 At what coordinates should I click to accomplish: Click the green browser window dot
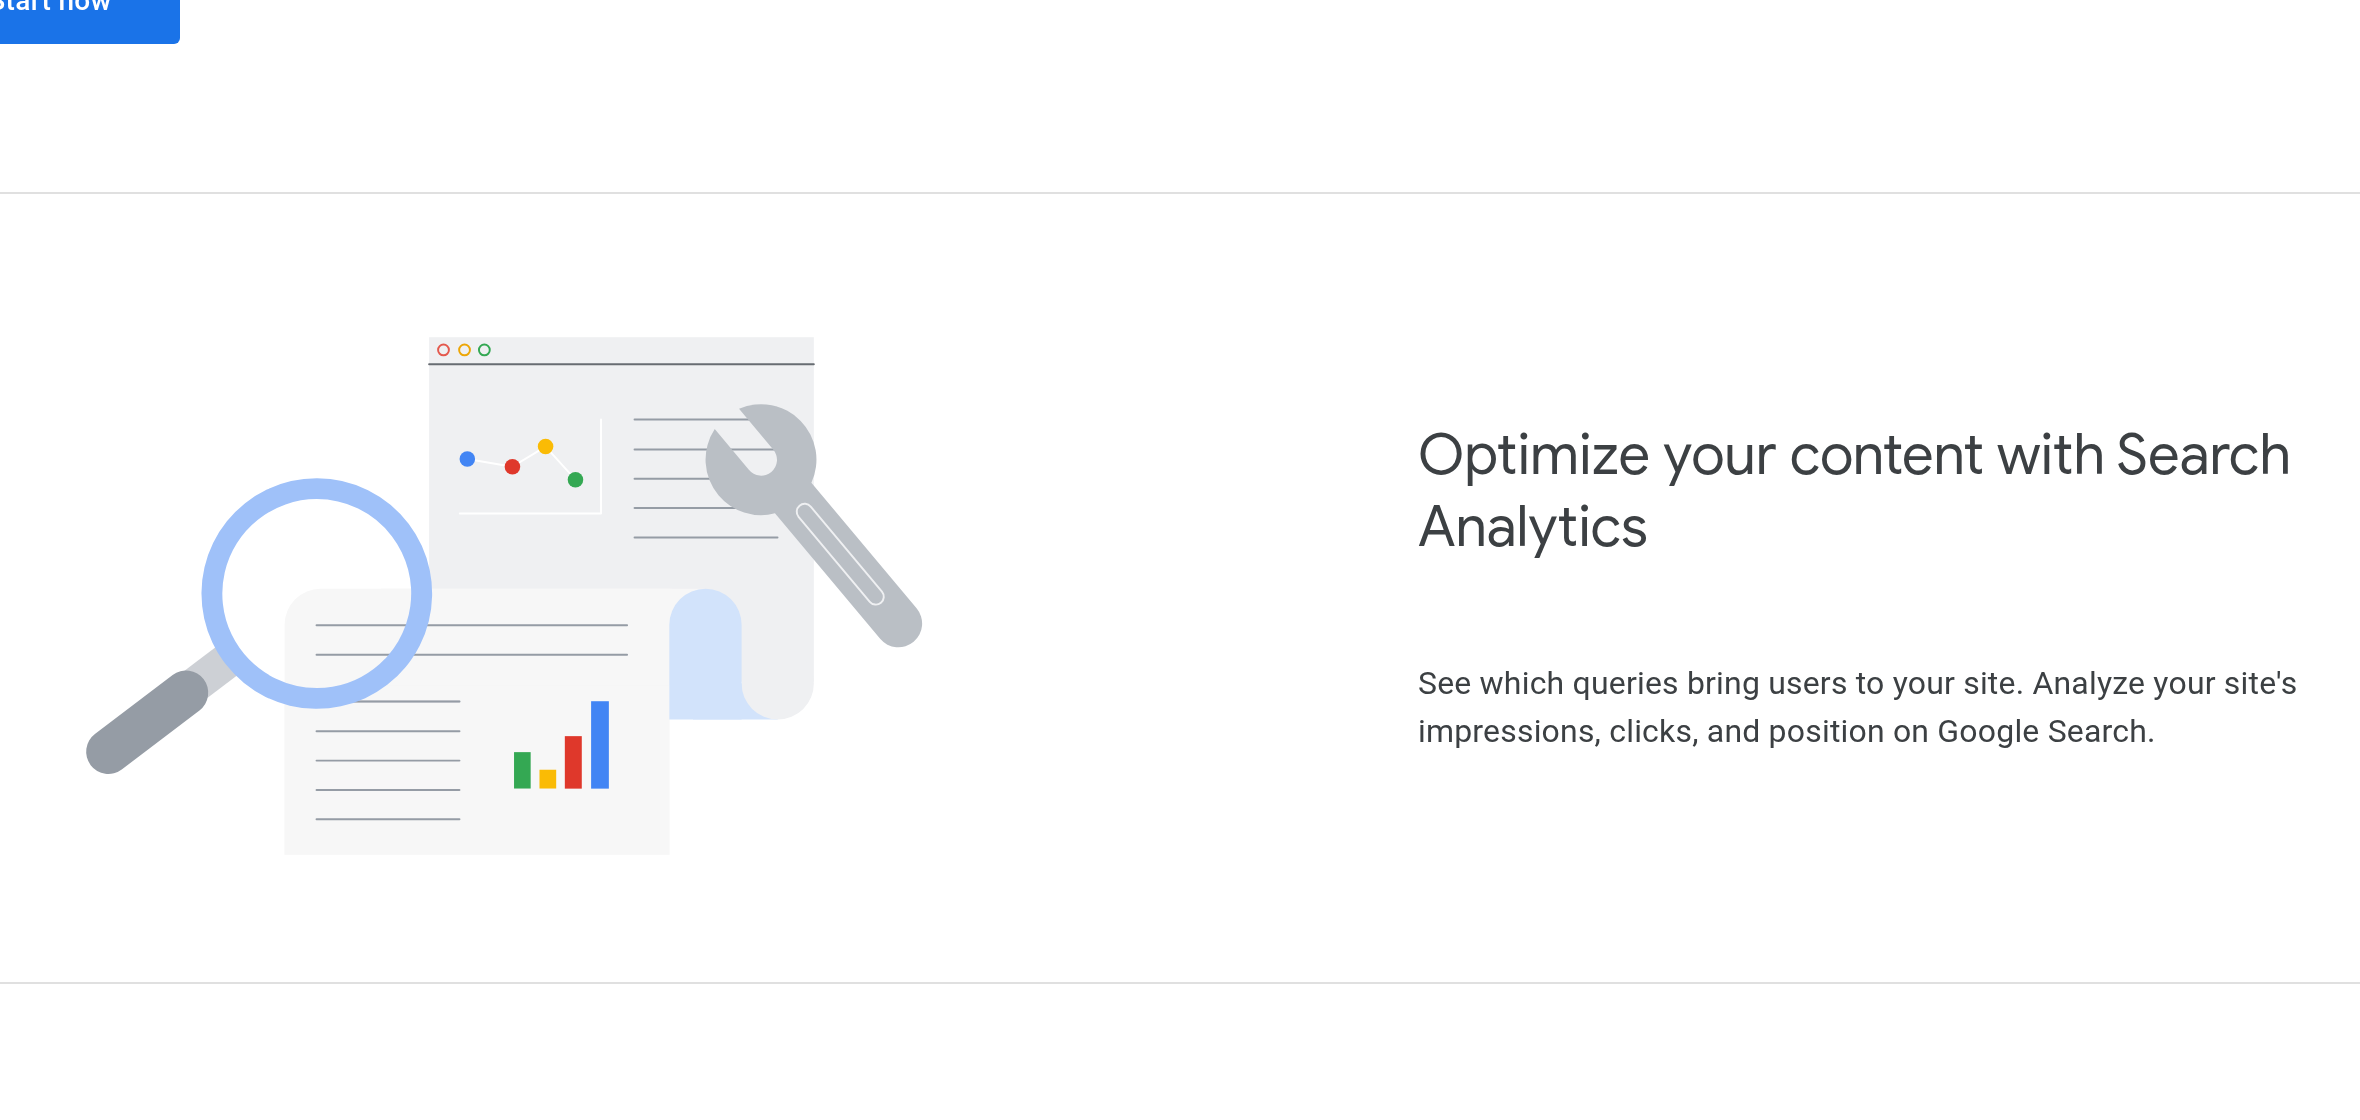coord(485,349)
